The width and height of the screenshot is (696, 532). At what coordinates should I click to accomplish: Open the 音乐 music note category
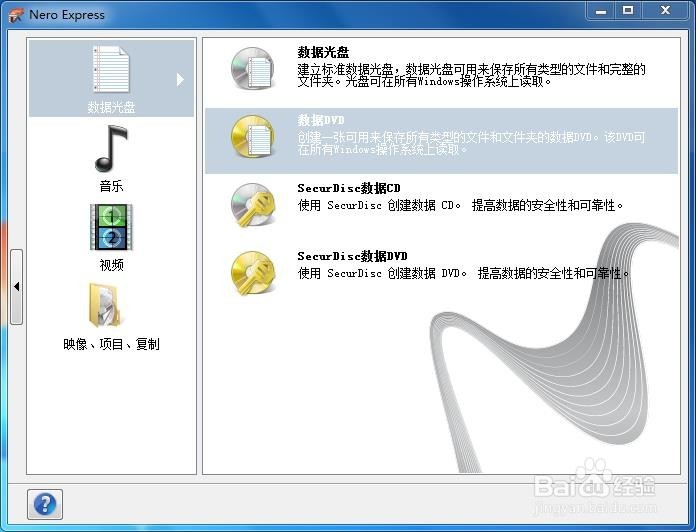(111, 149)
